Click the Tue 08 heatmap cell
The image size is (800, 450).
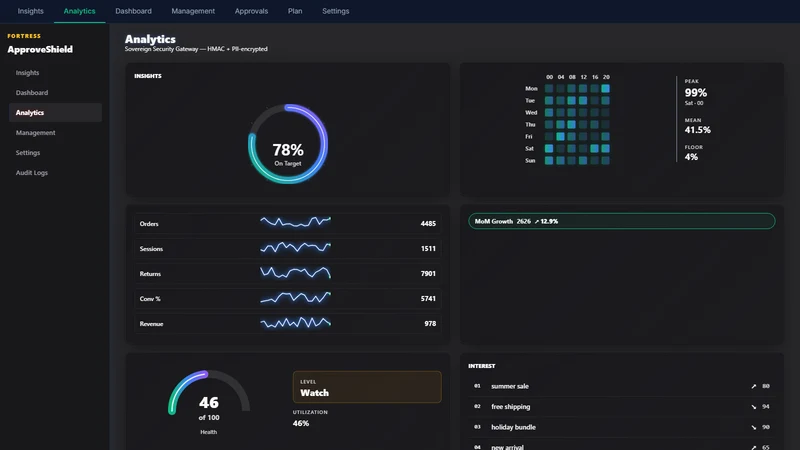point(571,101)
